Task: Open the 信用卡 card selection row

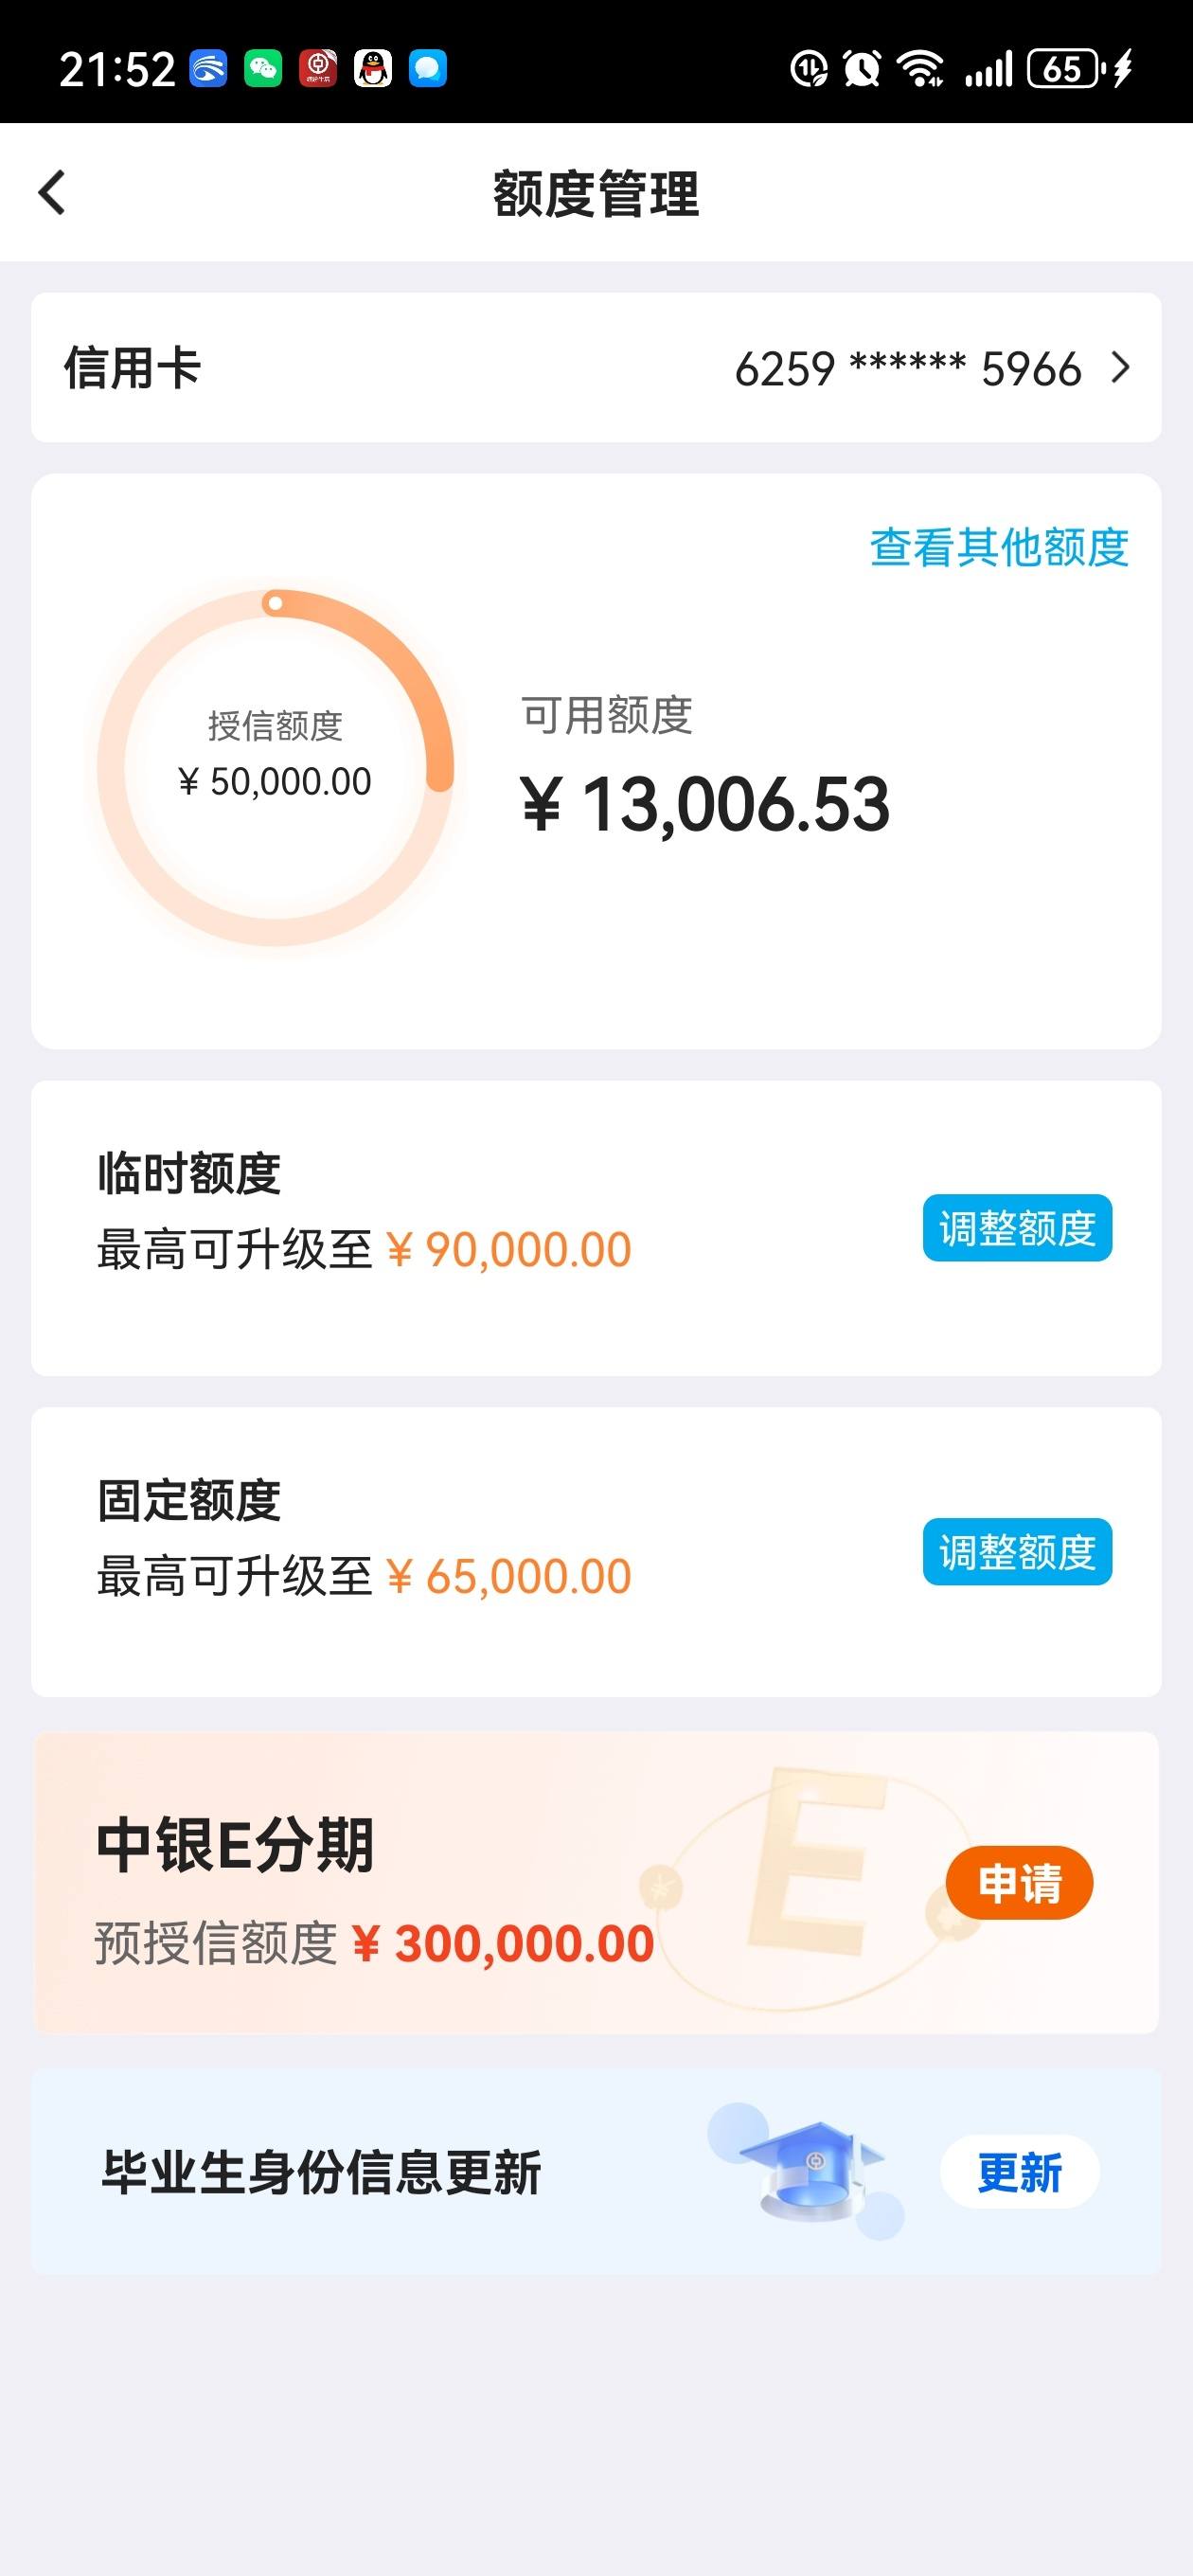Action: [x=596, y=368]
